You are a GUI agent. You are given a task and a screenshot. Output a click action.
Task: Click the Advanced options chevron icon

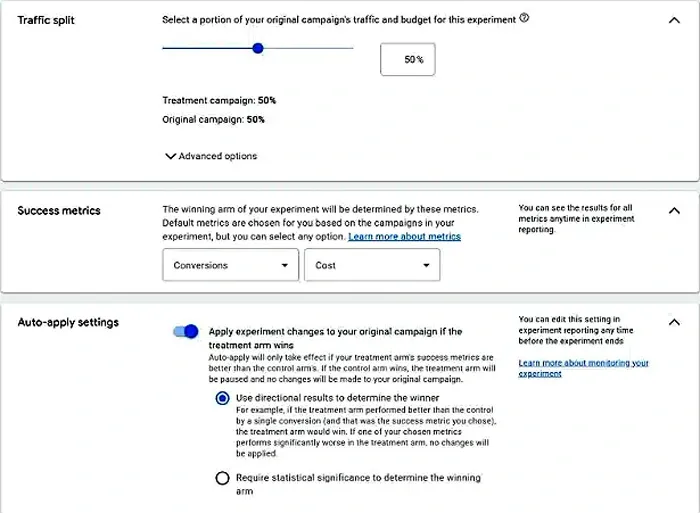point(170,156)
